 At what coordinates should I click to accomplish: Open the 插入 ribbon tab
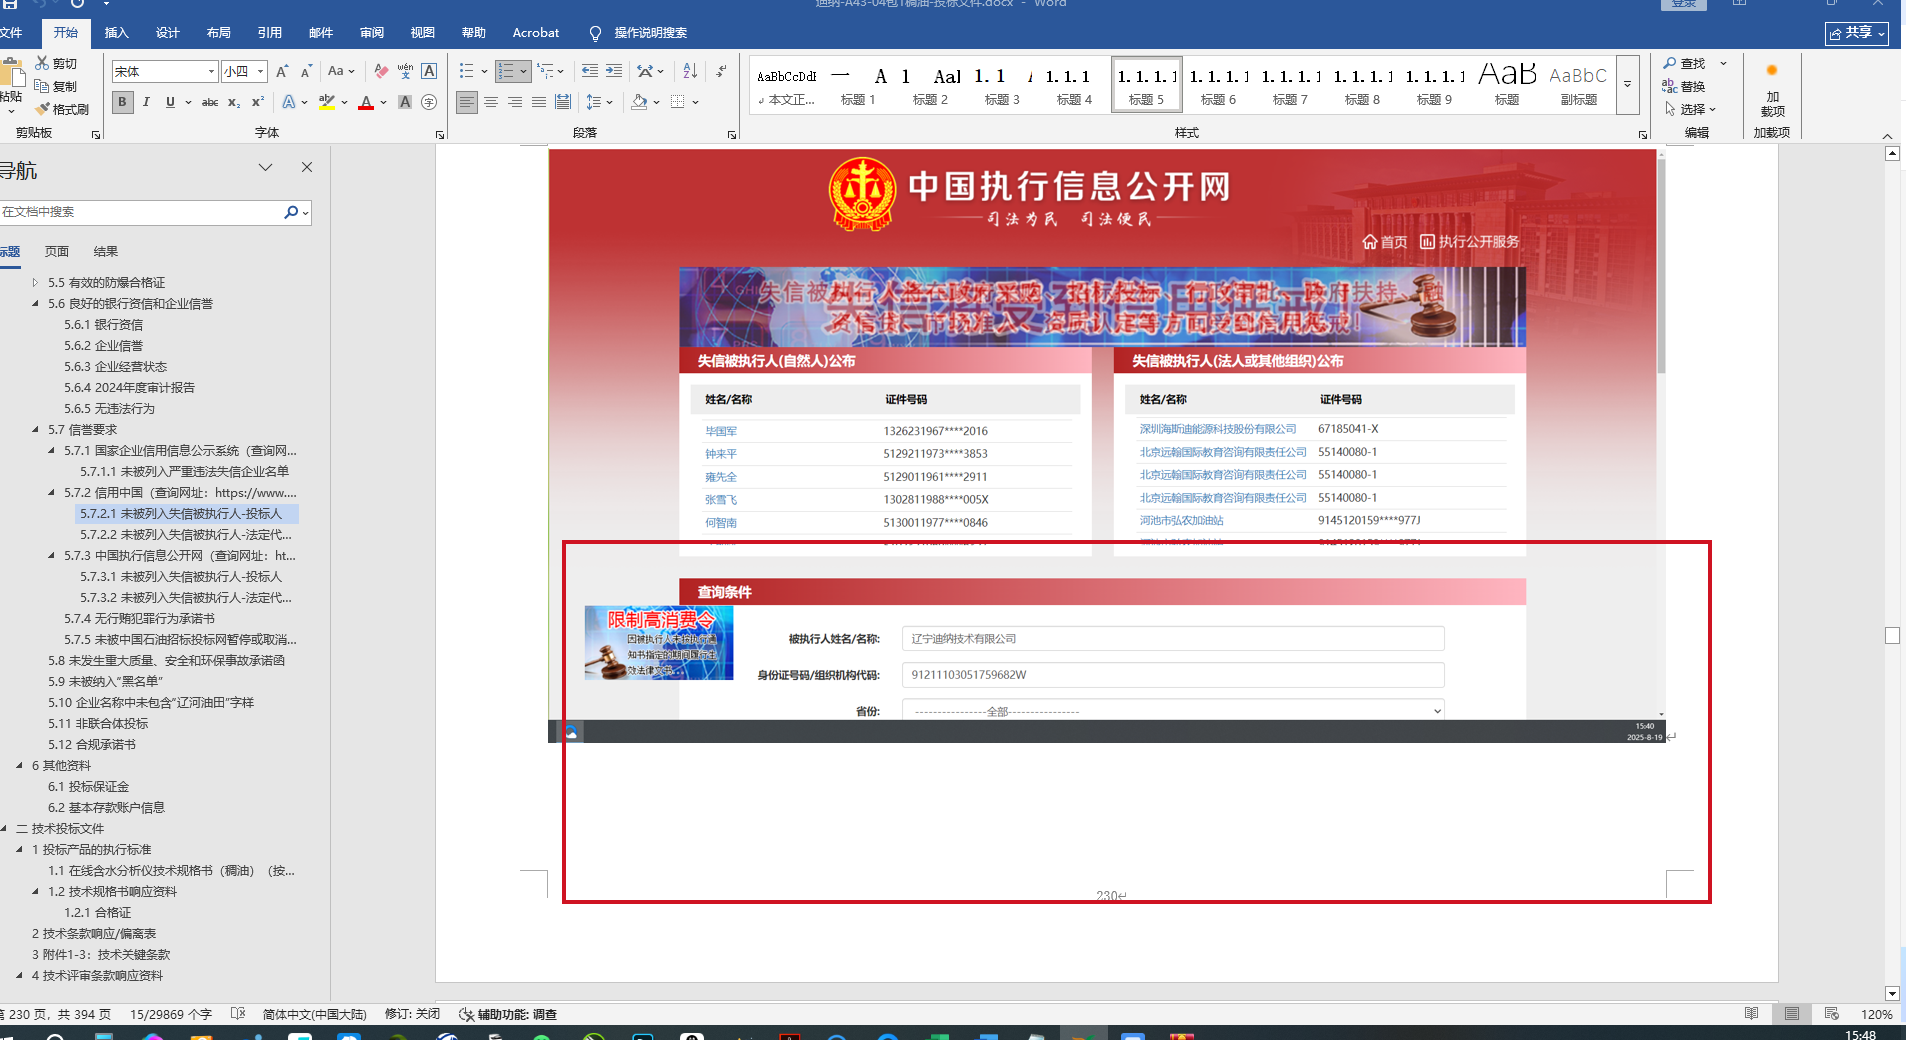(117, 33)
